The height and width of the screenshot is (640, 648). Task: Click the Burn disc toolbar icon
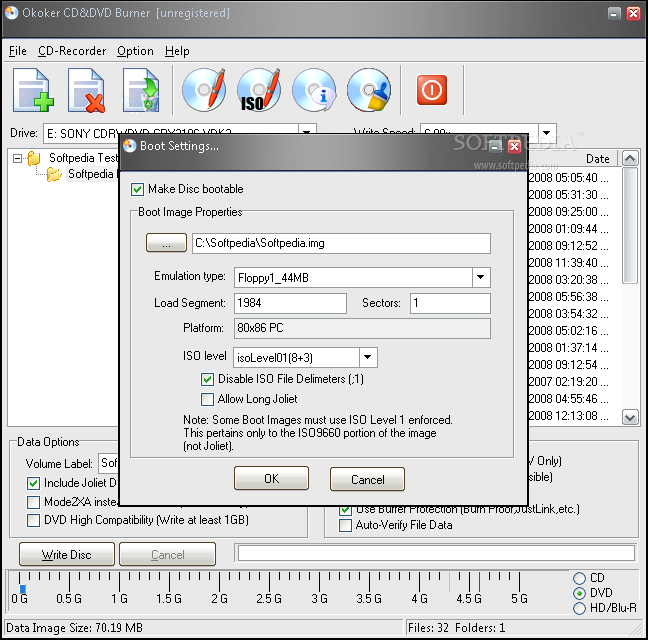coord(204,90)
